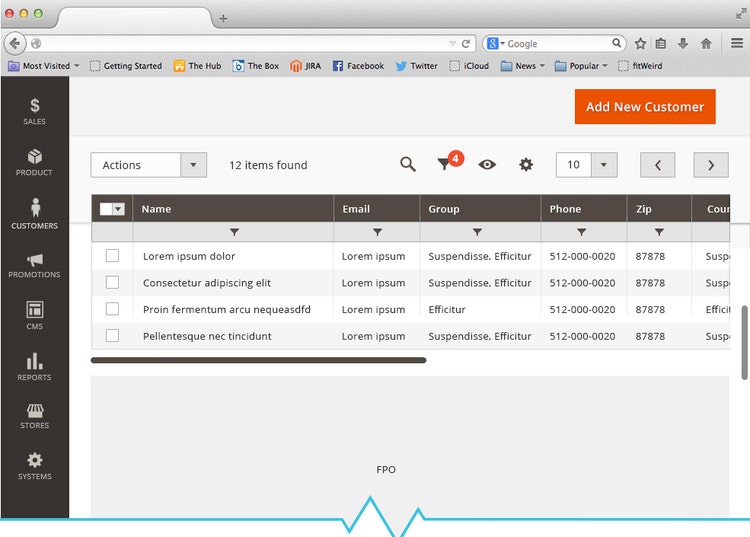Open the Systems menu item
The height and width of the screenshot is (537, 750).
pos(34,465)
